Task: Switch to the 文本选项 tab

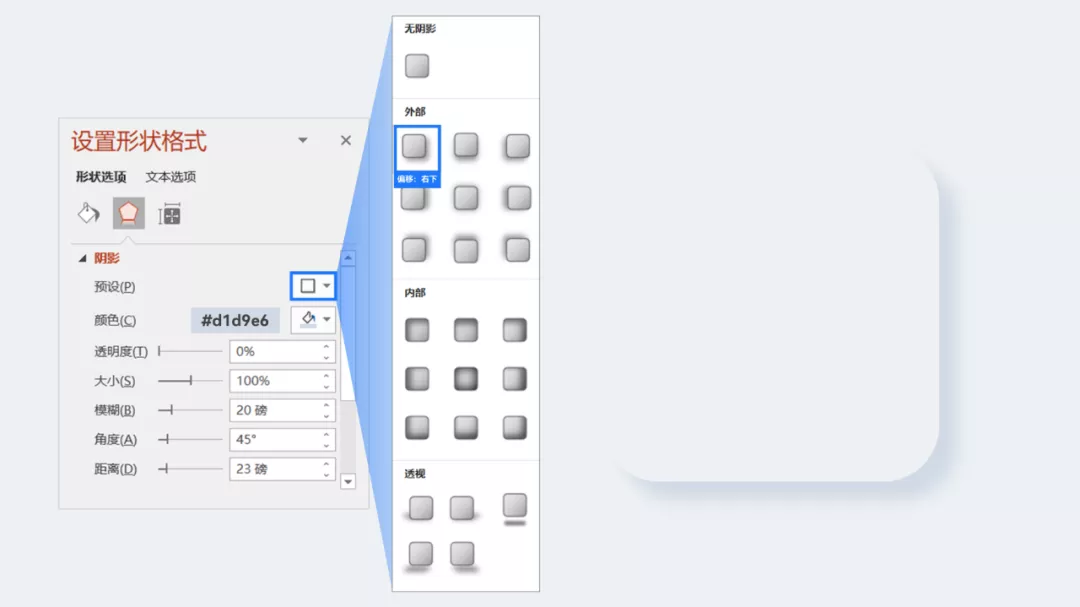Action: coord(171,177)
